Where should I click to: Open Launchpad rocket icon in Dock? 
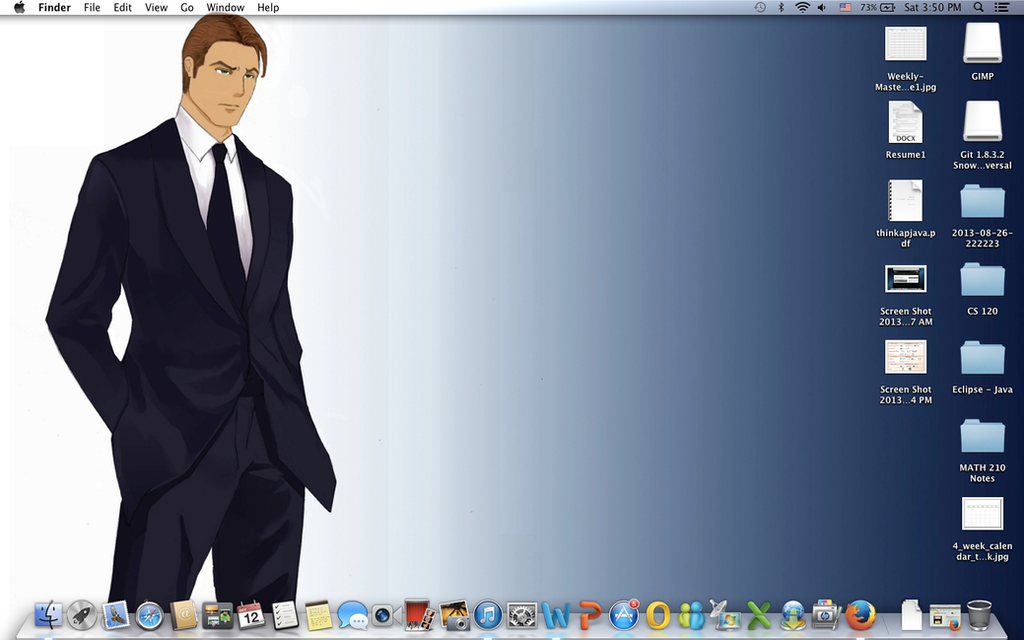click(82, 615)
